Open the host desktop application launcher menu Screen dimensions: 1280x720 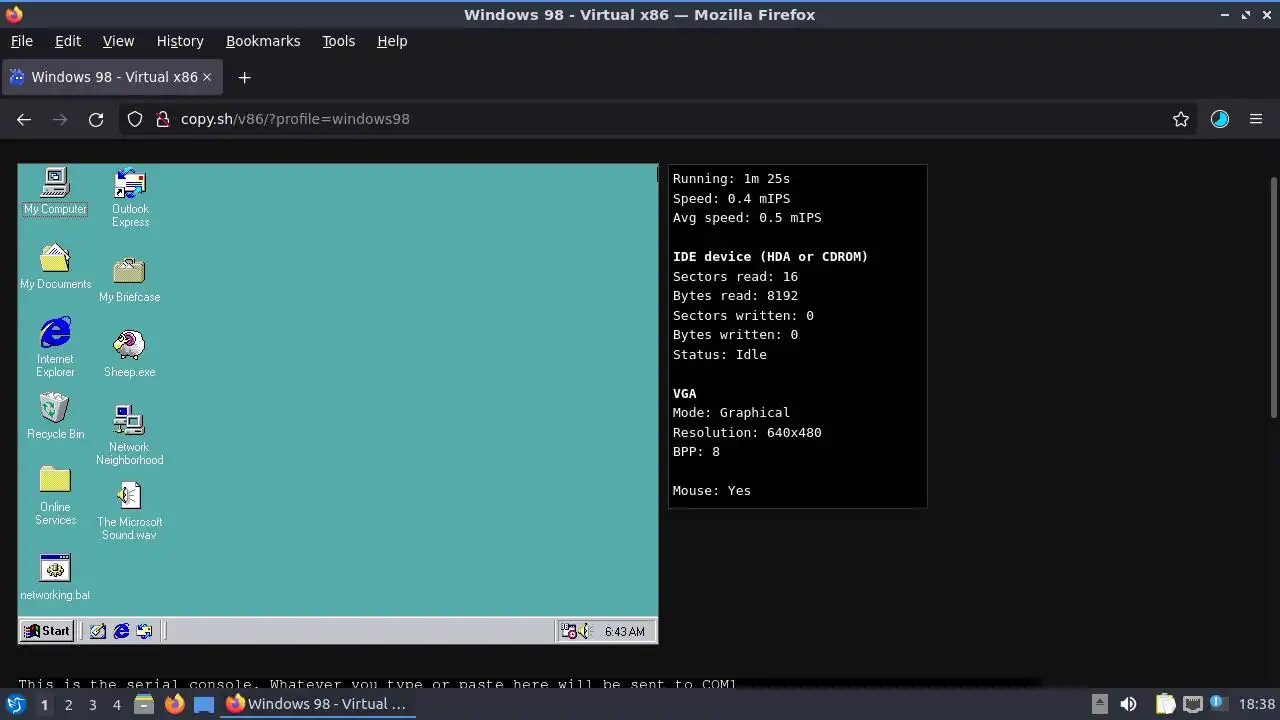pos(15,704)
